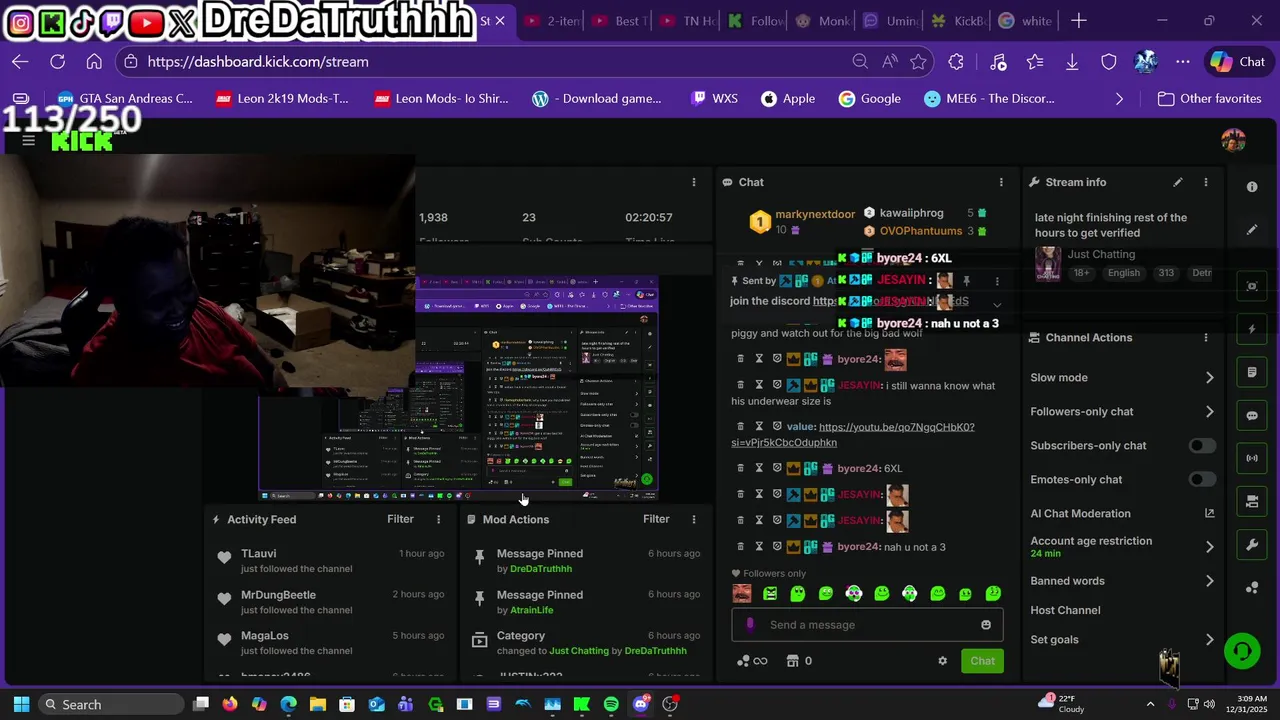Open GTA San Andreas bookmark
The height and width of the screenshot is (720, 1280).
coord(125,99)
